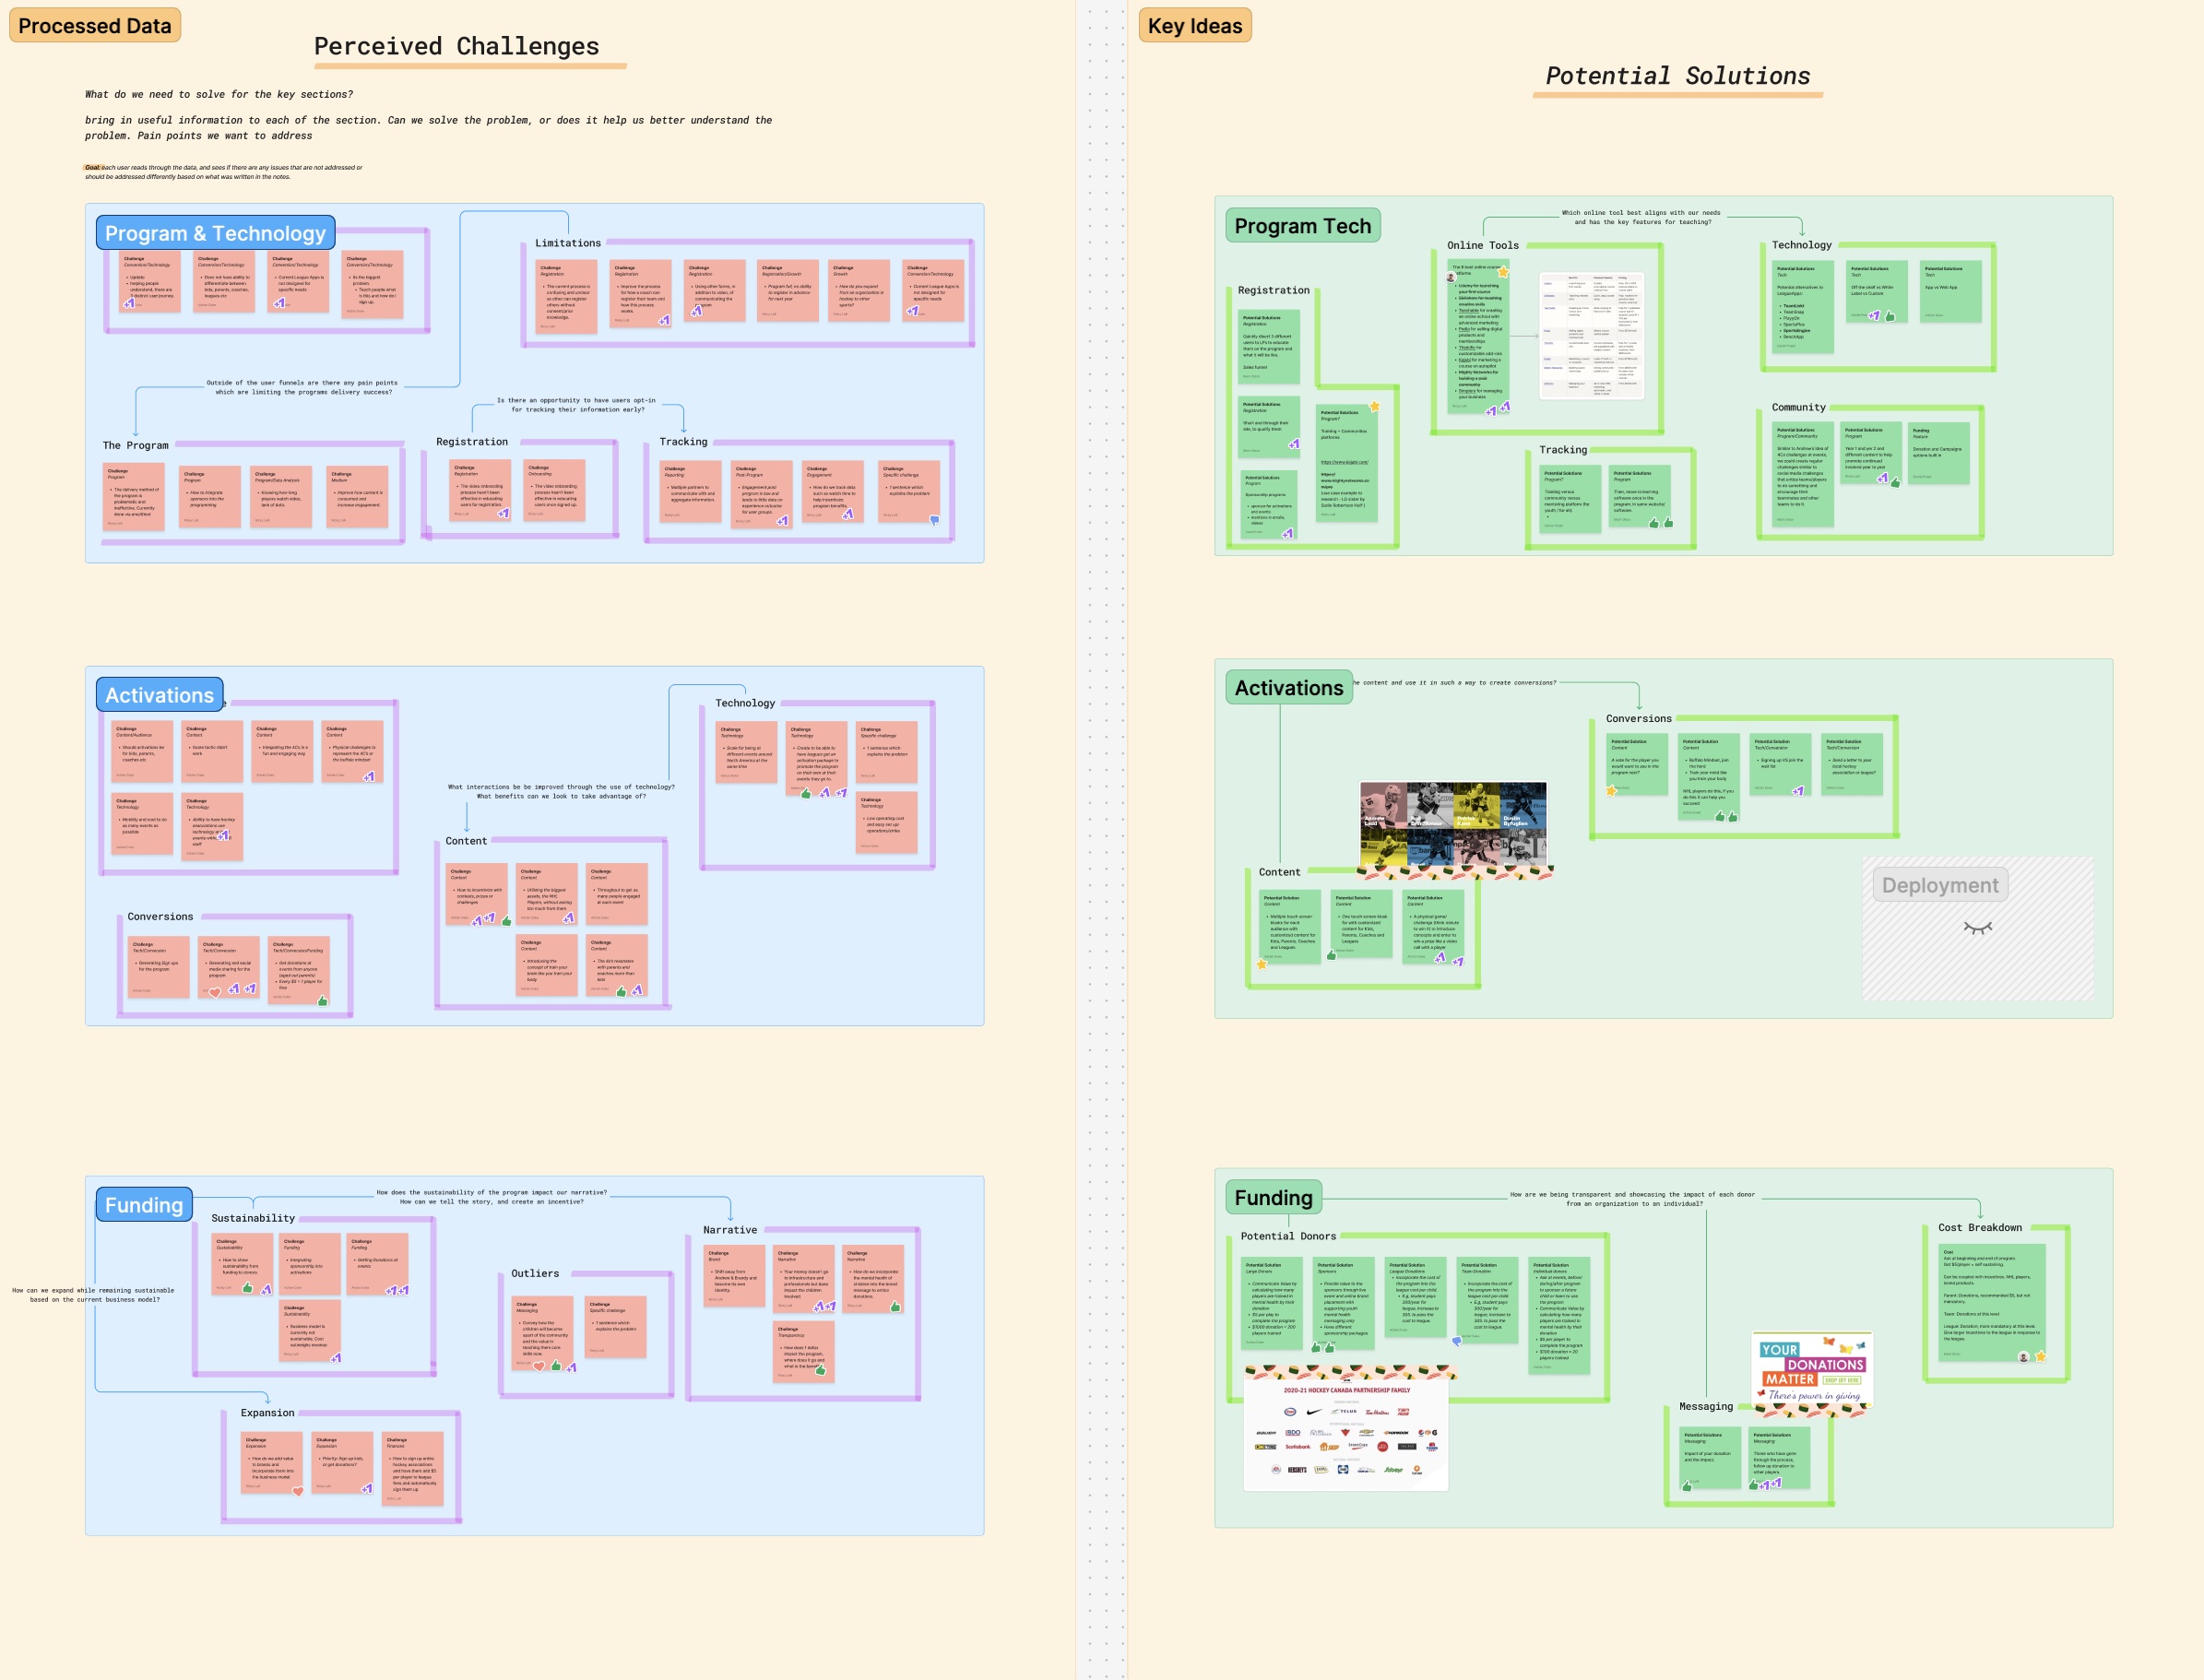Select the Potential Solutions title
The image size is (2204, 1680).
pyautogui.click(x=1678, y=76)
